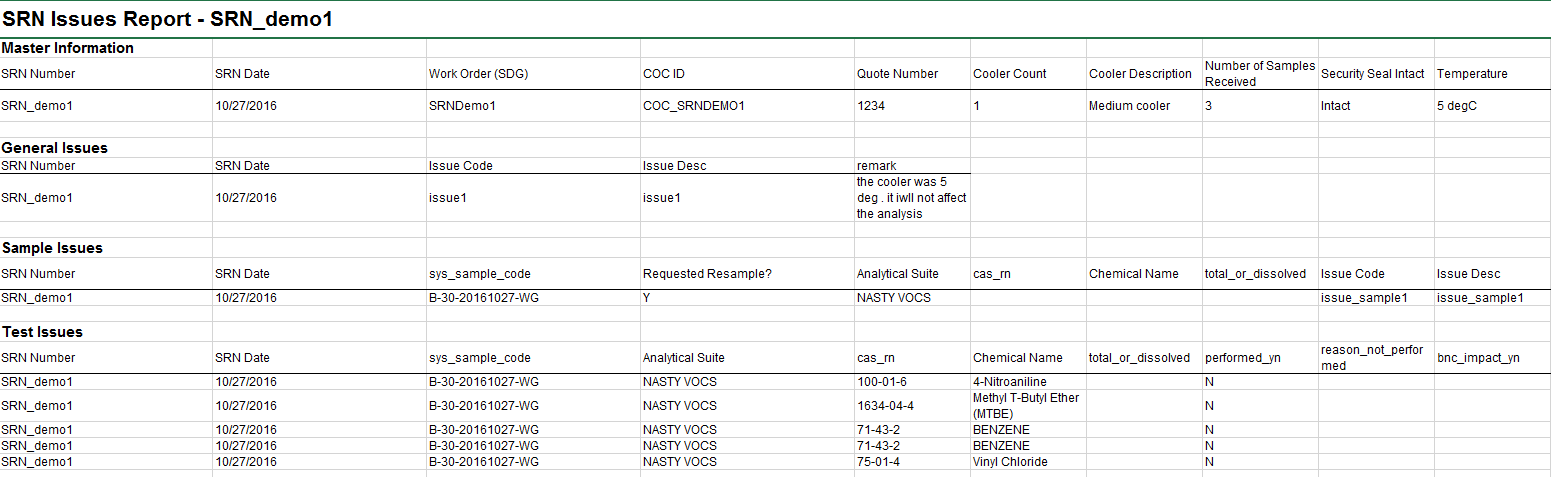Select the Security Seal value Intact
This screenshot has height=477, width=1551.
[x=1335, y=106]
